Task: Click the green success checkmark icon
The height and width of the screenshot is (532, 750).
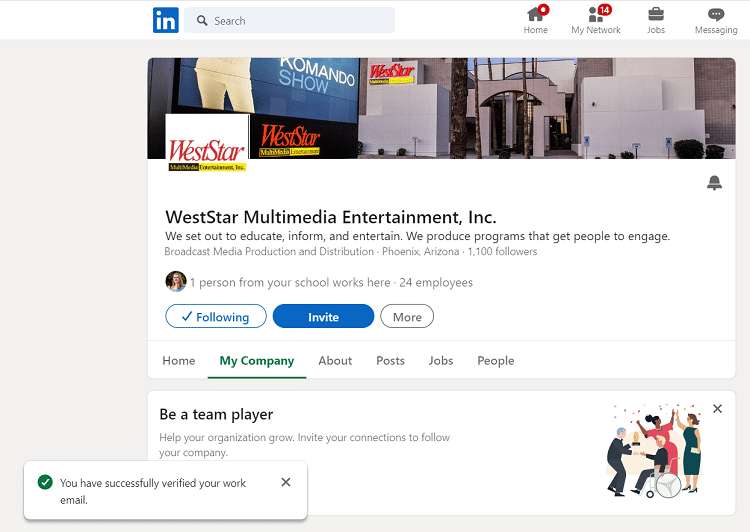Action: click(x=45, y=482)
